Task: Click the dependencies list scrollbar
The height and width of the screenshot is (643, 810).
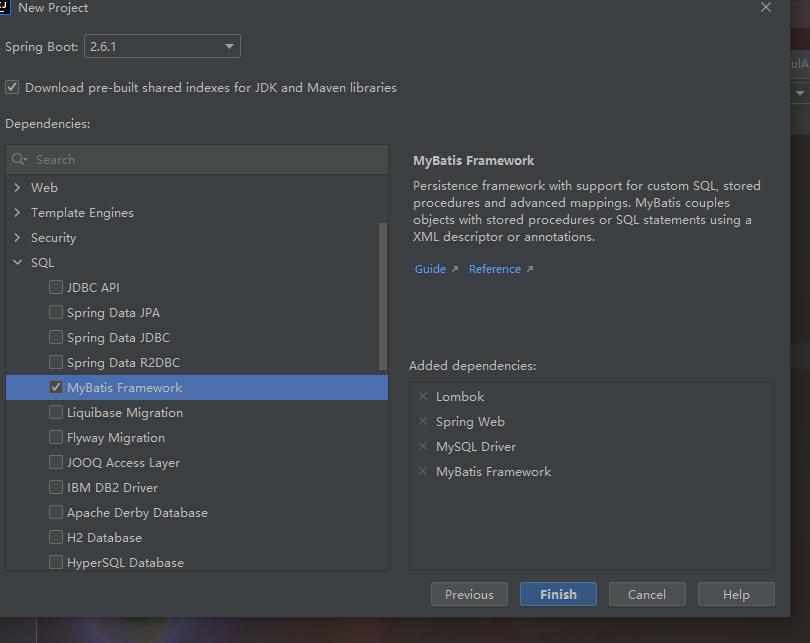Action: (x=383, y=296)
